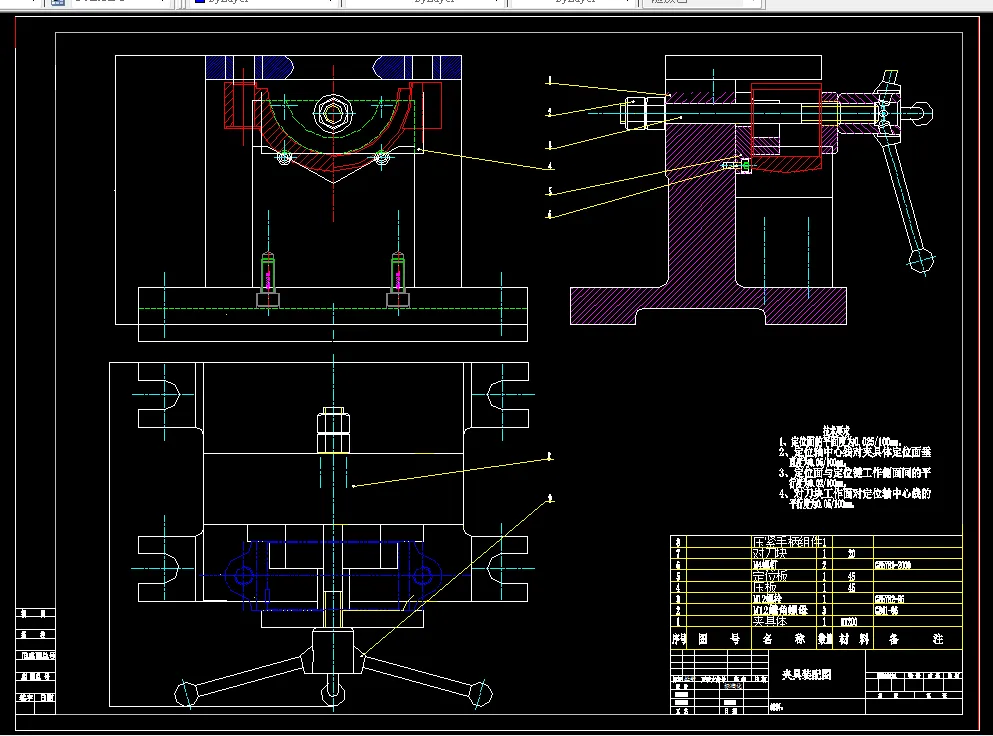This screenshot has width=993, height=736.
Task: Select the left handle ball end in the top view
Action: pyautogui.click(x=186, y=692)
